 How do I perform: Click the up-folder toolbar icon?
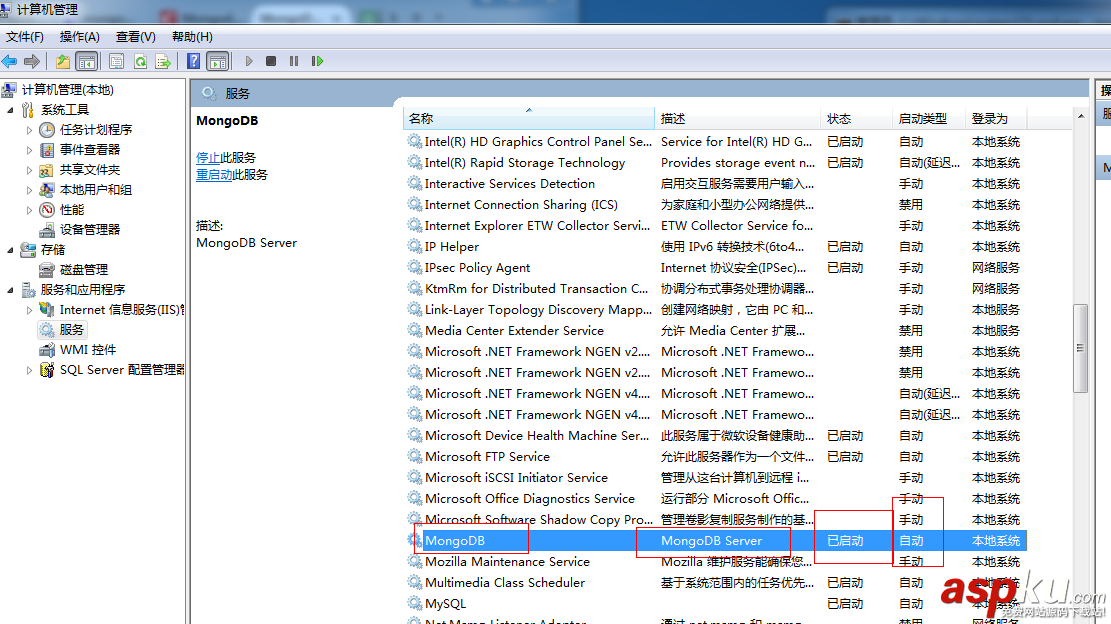point(64,60)
